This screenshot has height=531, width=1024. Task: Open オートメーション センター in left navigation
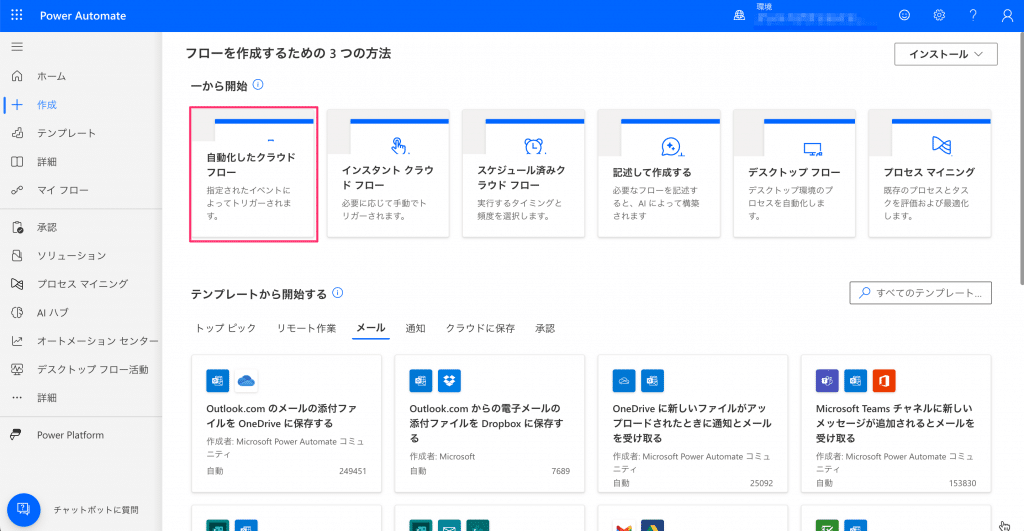(x=97, y=341)
